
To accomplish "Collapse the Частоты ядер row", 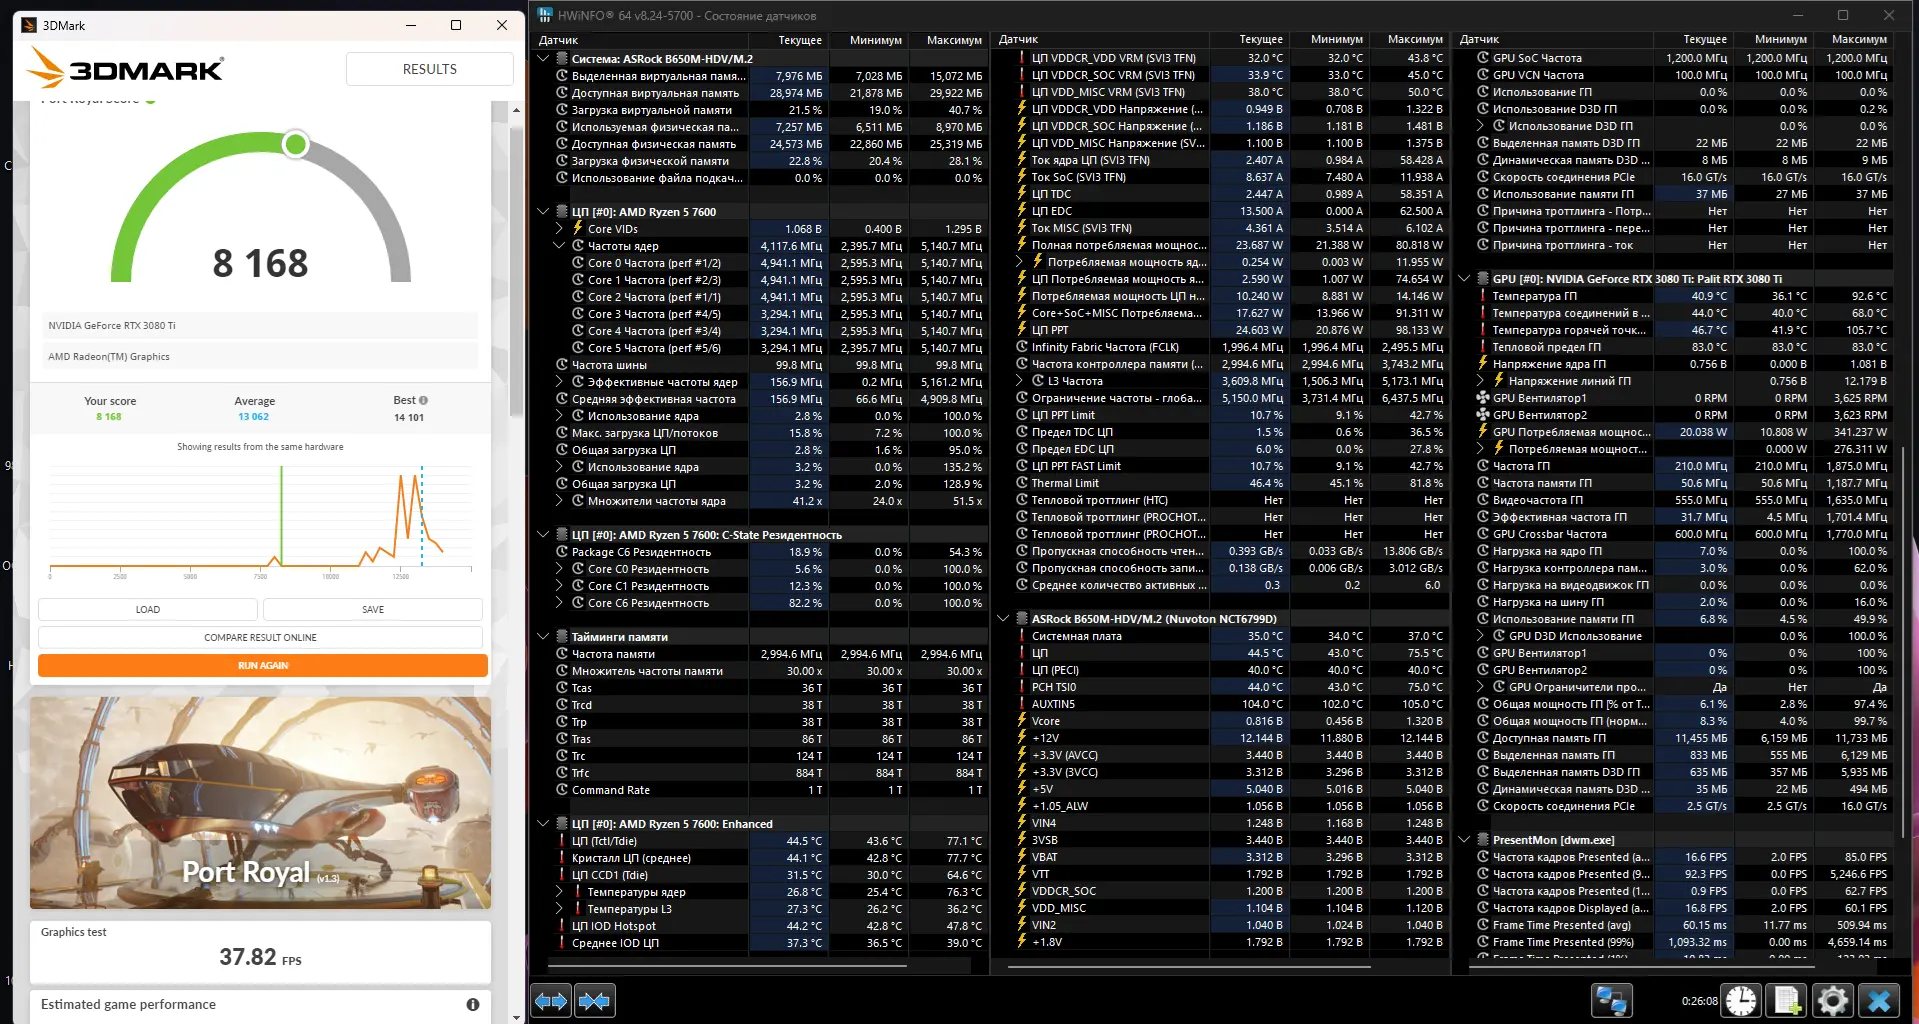I will click(x=559, y=246).
